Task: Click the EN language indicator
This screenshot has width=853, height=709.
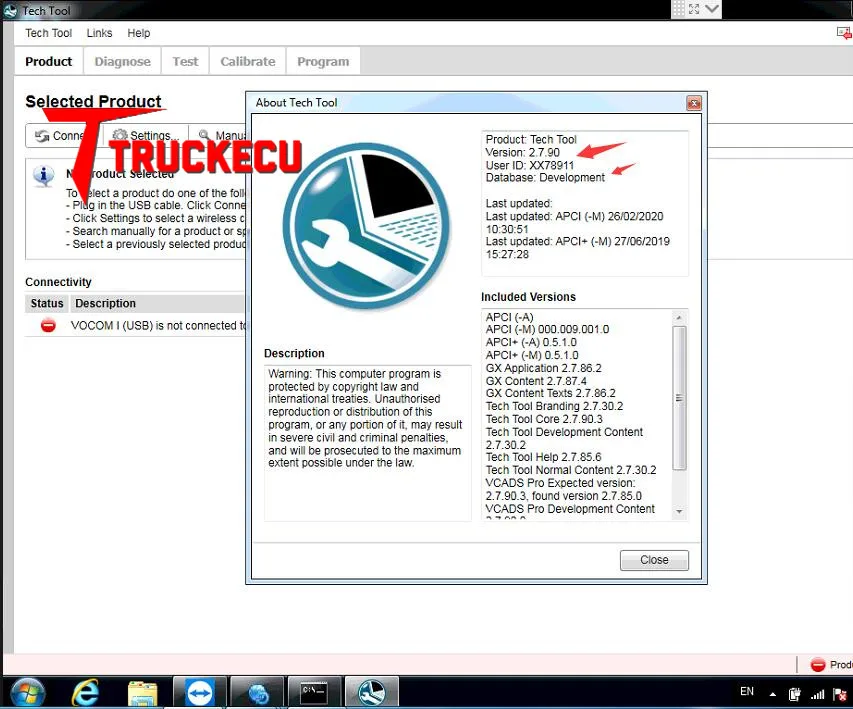Action: coord(747,692)
